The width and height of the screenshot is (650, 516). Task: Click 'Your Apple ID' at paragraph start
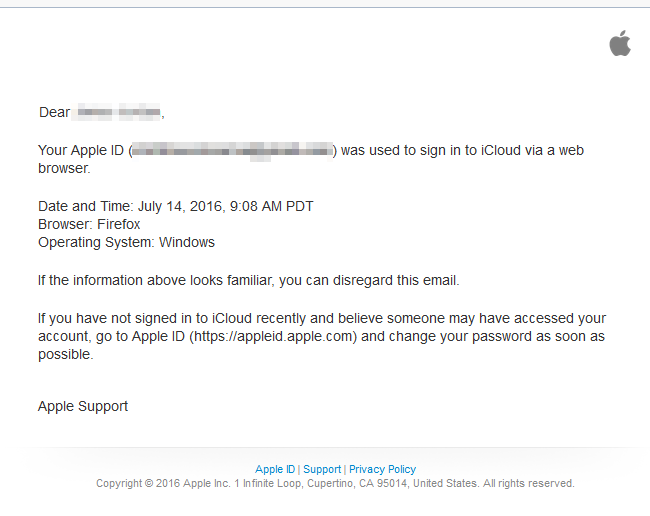click(x=80, y=150)
